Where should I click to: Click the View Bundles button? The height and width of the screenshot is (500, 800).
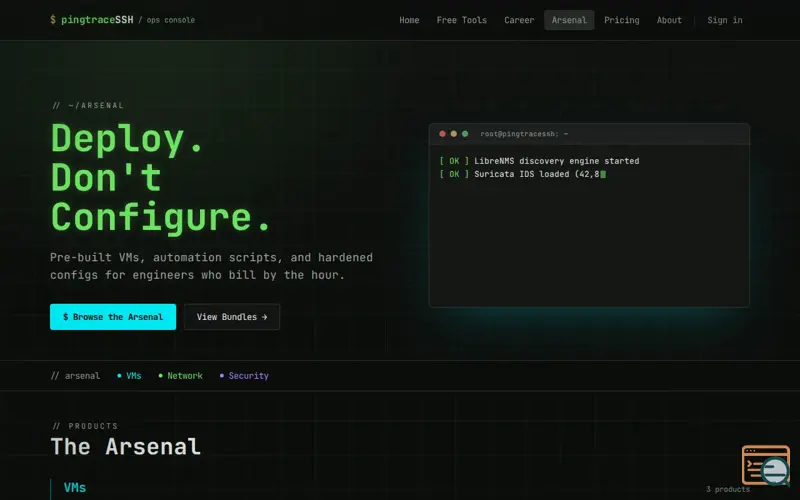click(x=232, y=317)
